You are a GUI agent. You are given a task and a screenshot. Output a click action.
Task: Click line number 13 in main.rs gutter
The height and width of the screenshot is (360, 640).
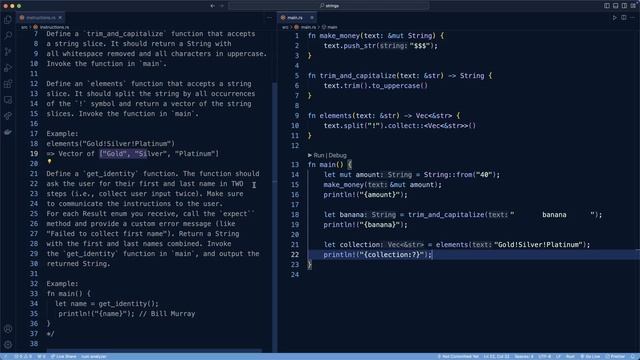click(295, 165)
